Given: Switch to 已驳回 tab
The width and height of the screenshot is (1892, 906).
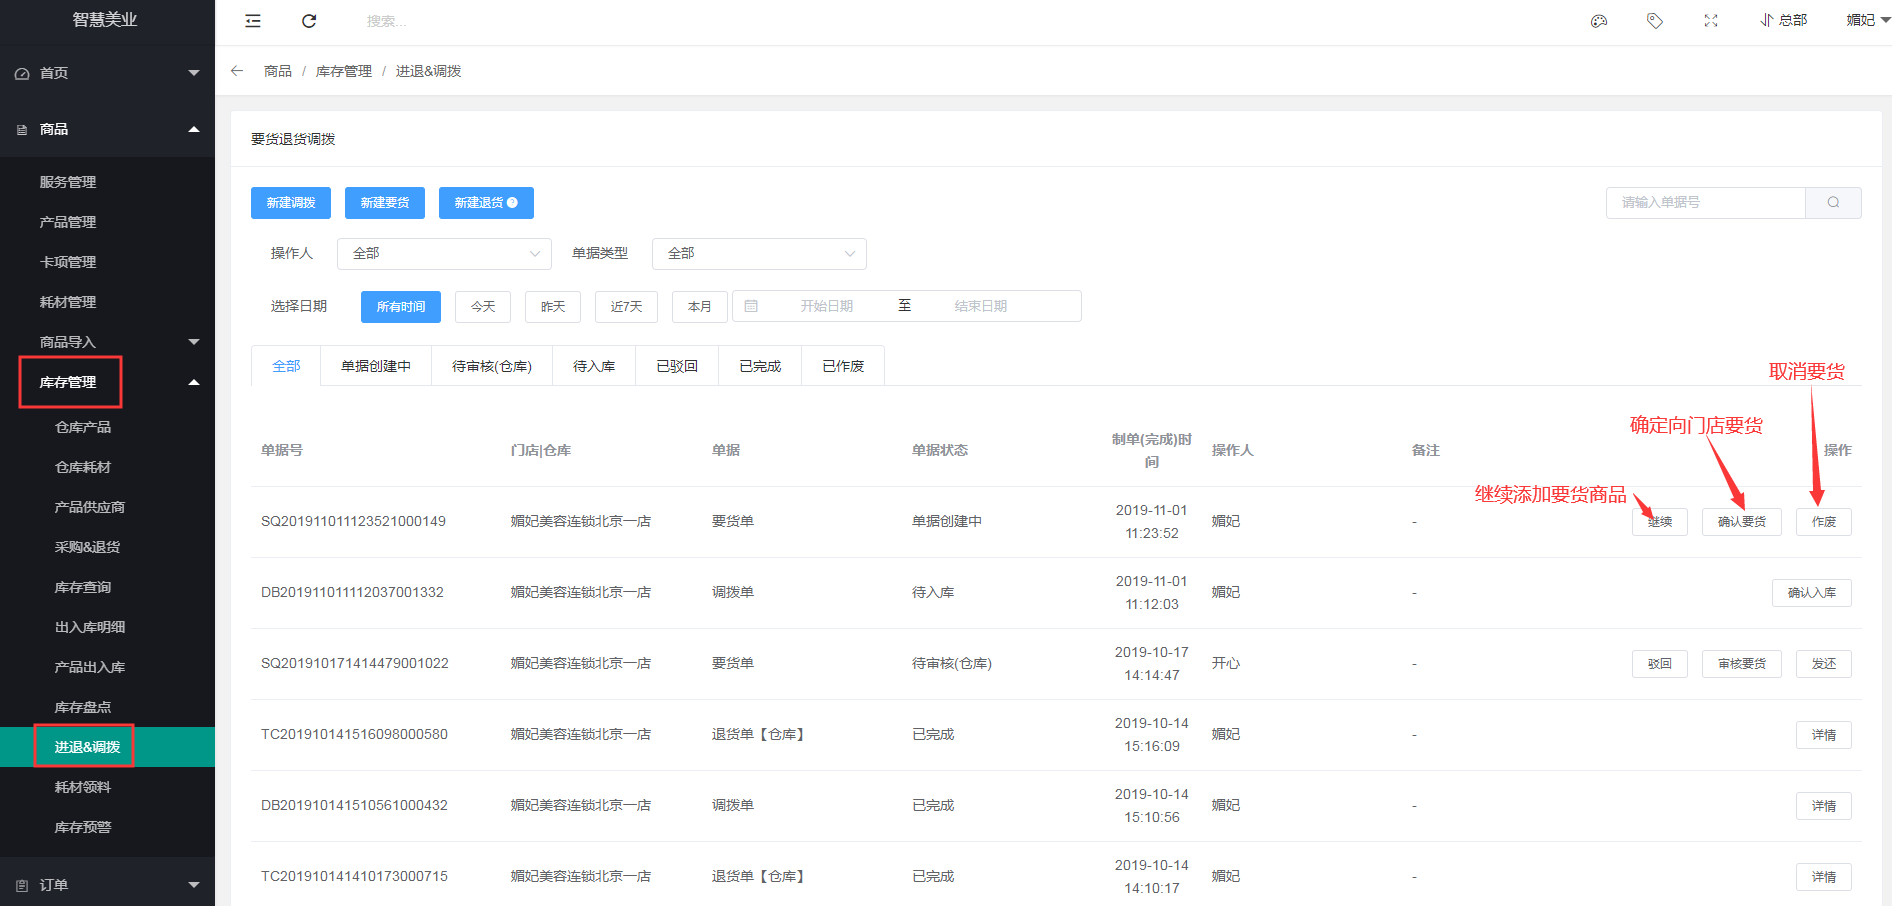Looking at the screenshot, I should tap(677, 366).
